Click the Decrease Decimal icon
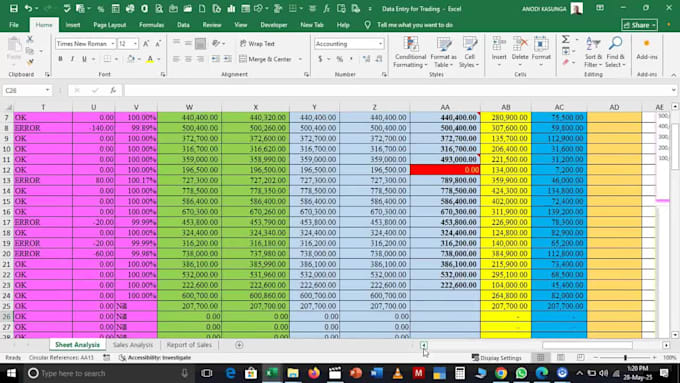680x383 pixels. click(x=379, y=59)
